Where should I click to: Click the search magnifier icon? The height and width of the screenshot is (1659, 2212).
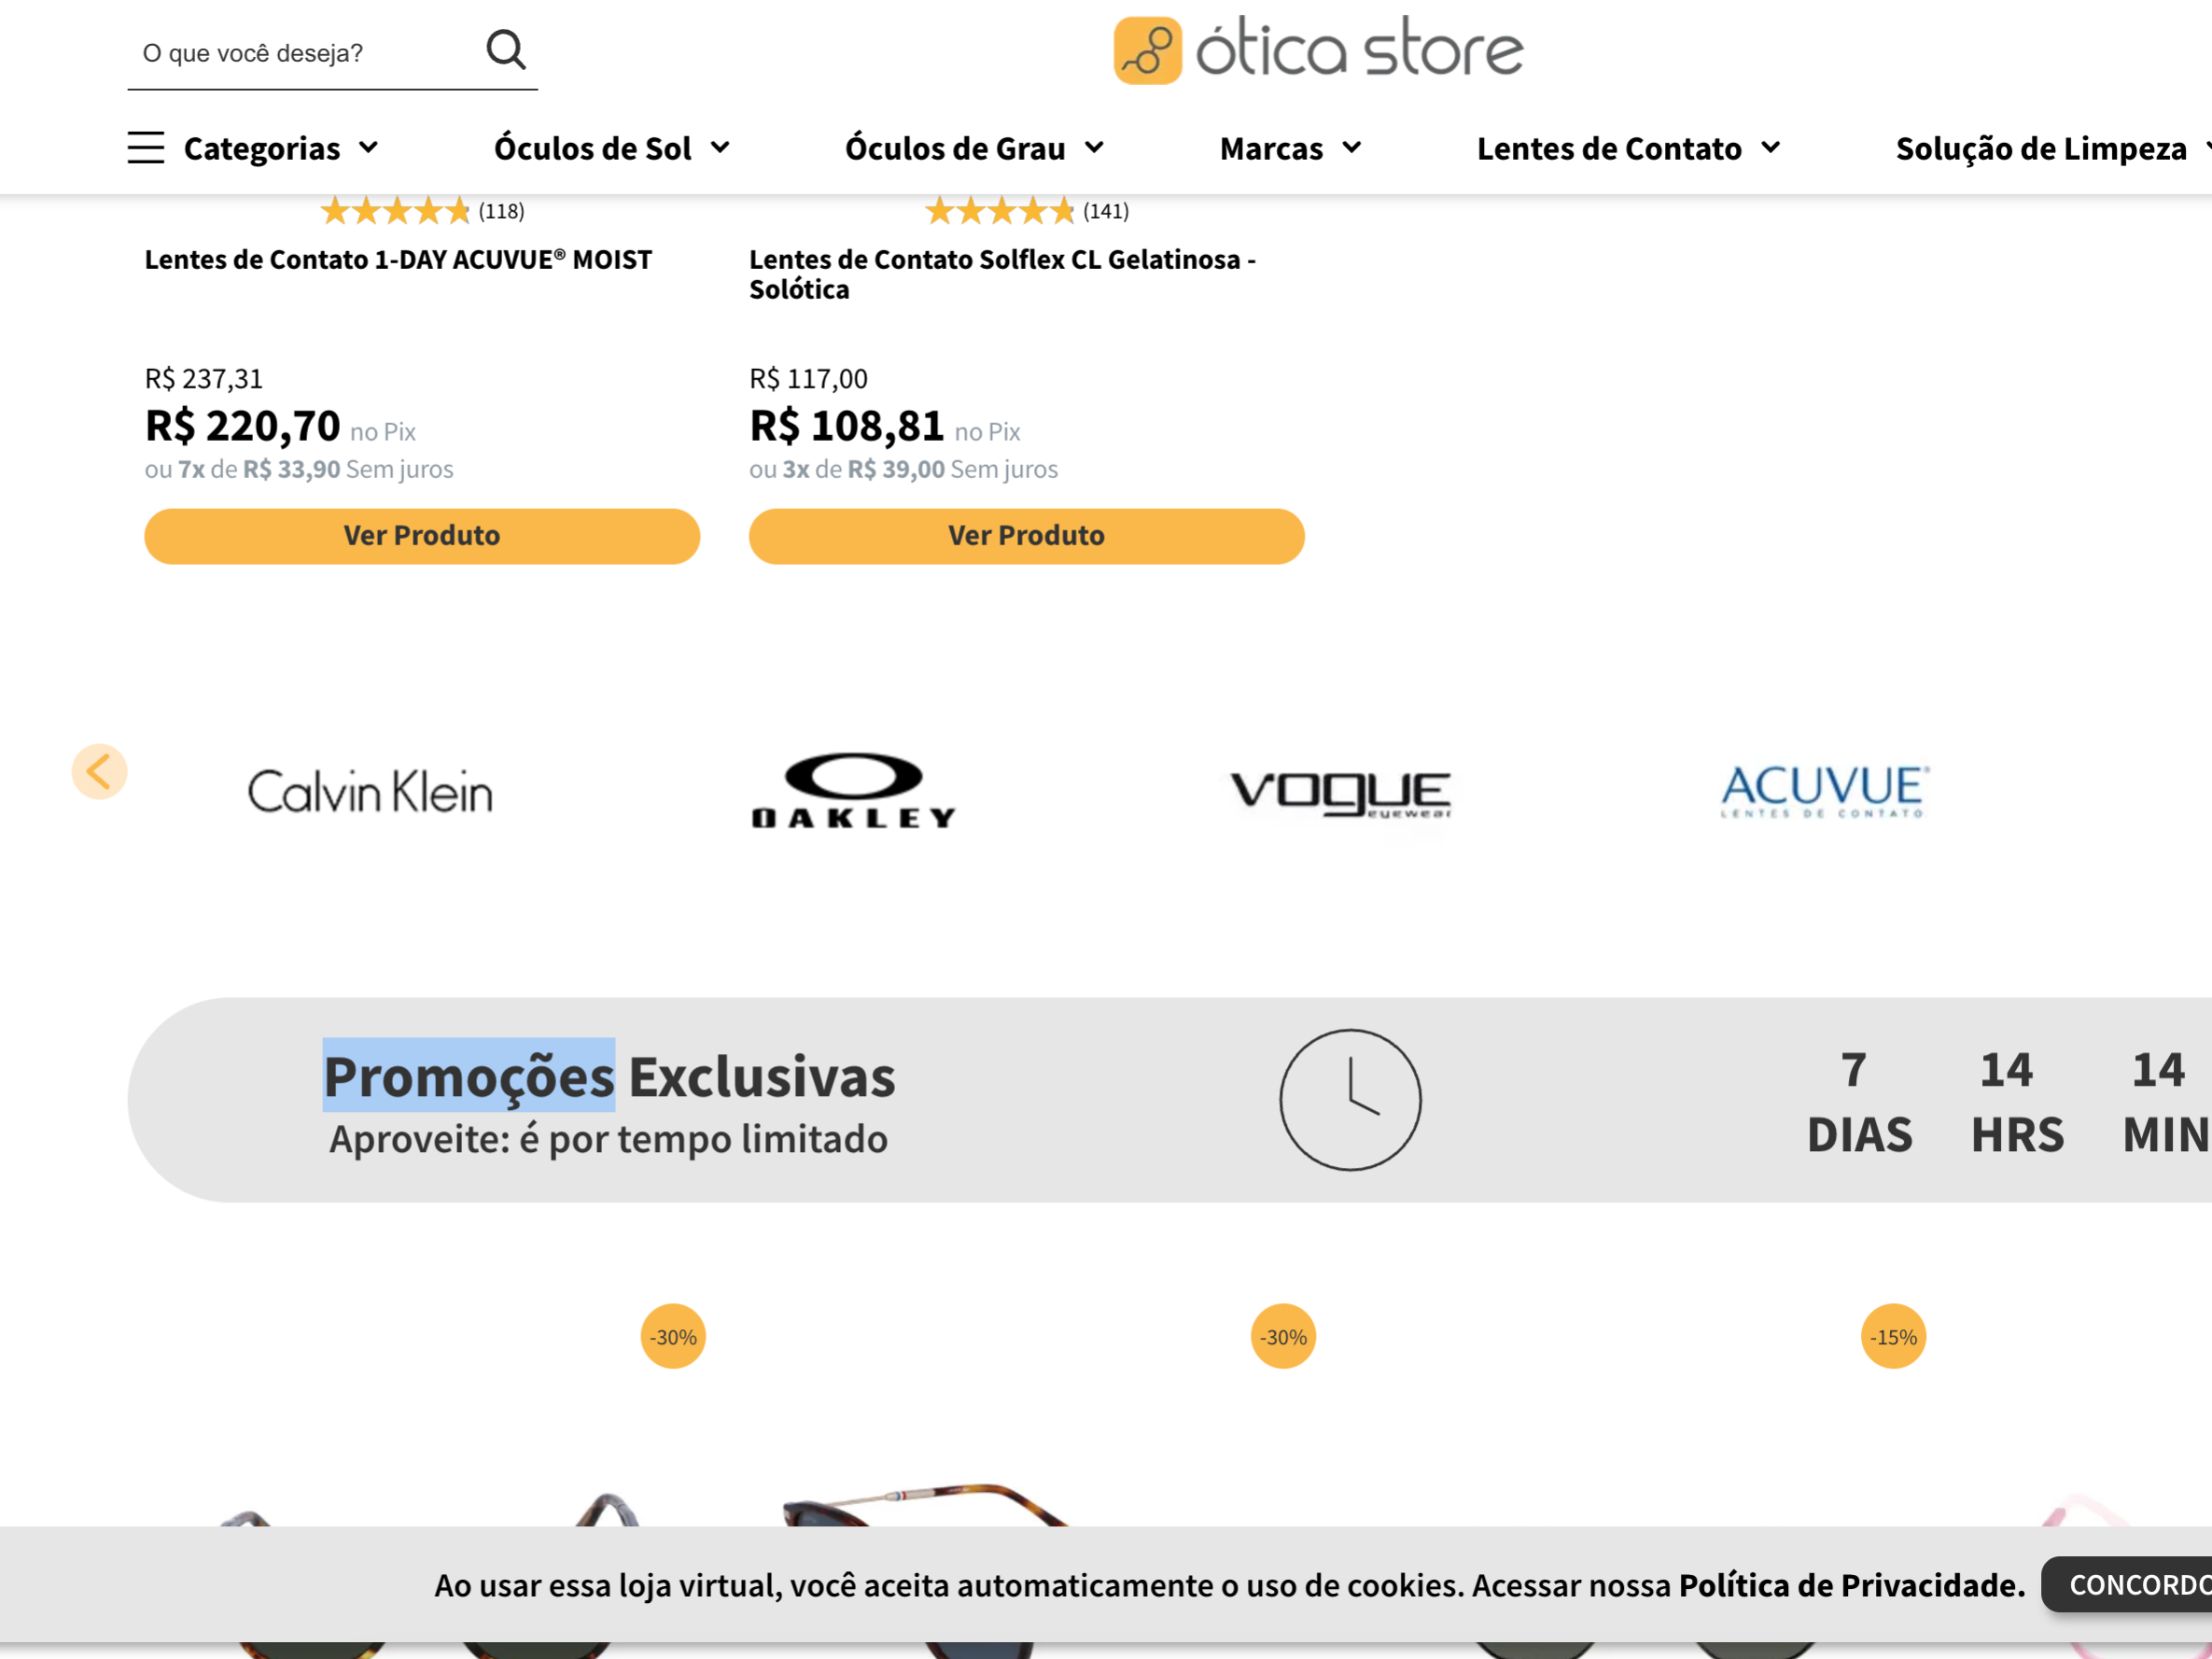(506, 49)
